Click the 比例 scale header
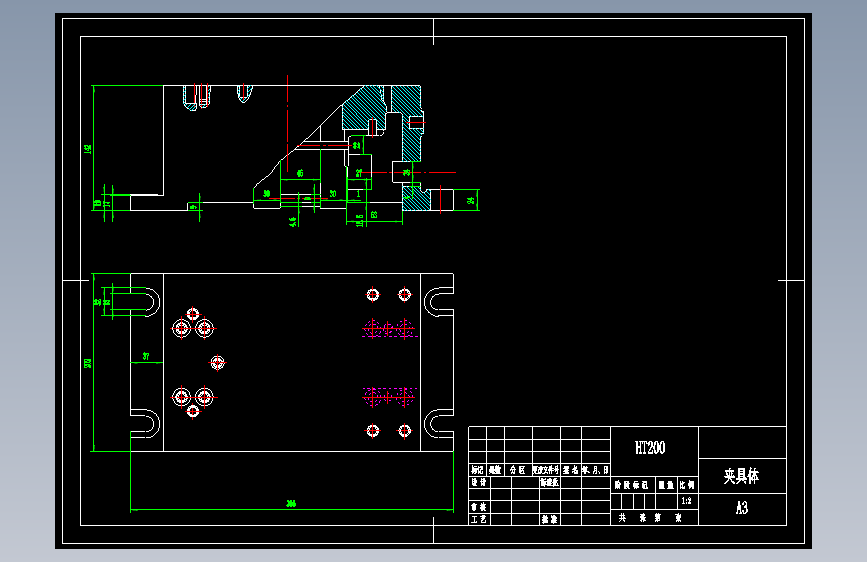Image resolution: width=867 pixels, height=562 pixels. click(x=687, y=485)
